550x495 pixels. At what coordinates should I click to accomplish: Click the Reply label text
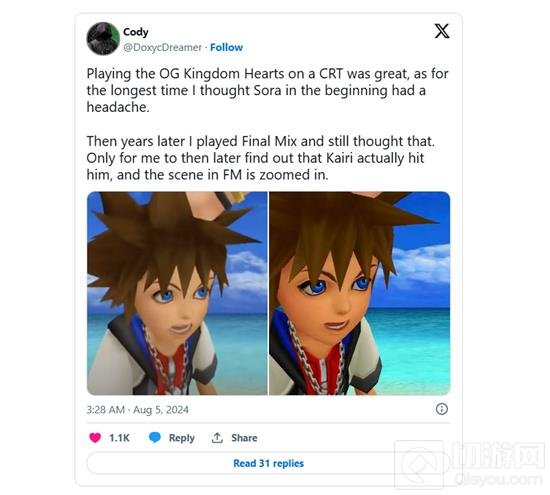182,438
